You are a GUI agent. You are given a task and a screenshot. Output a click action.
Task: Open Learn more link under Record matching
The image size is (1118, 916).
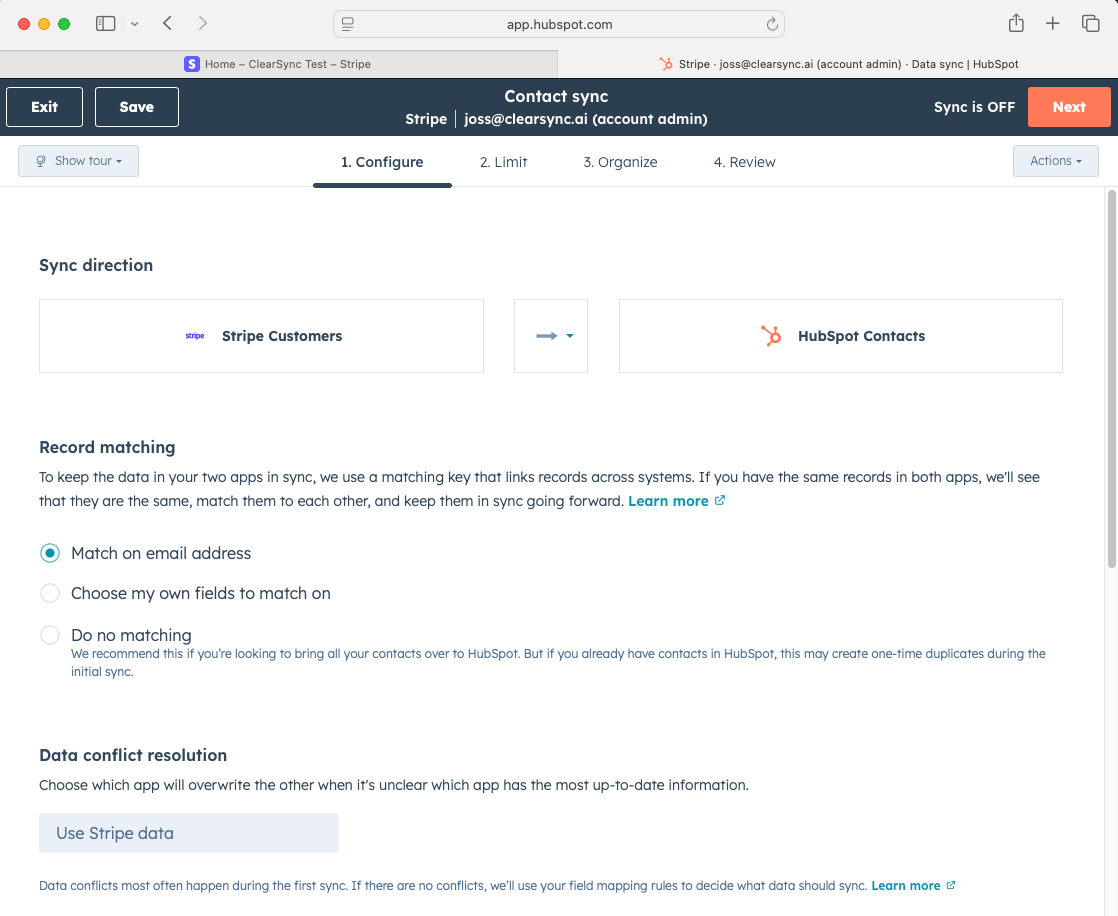668,501
